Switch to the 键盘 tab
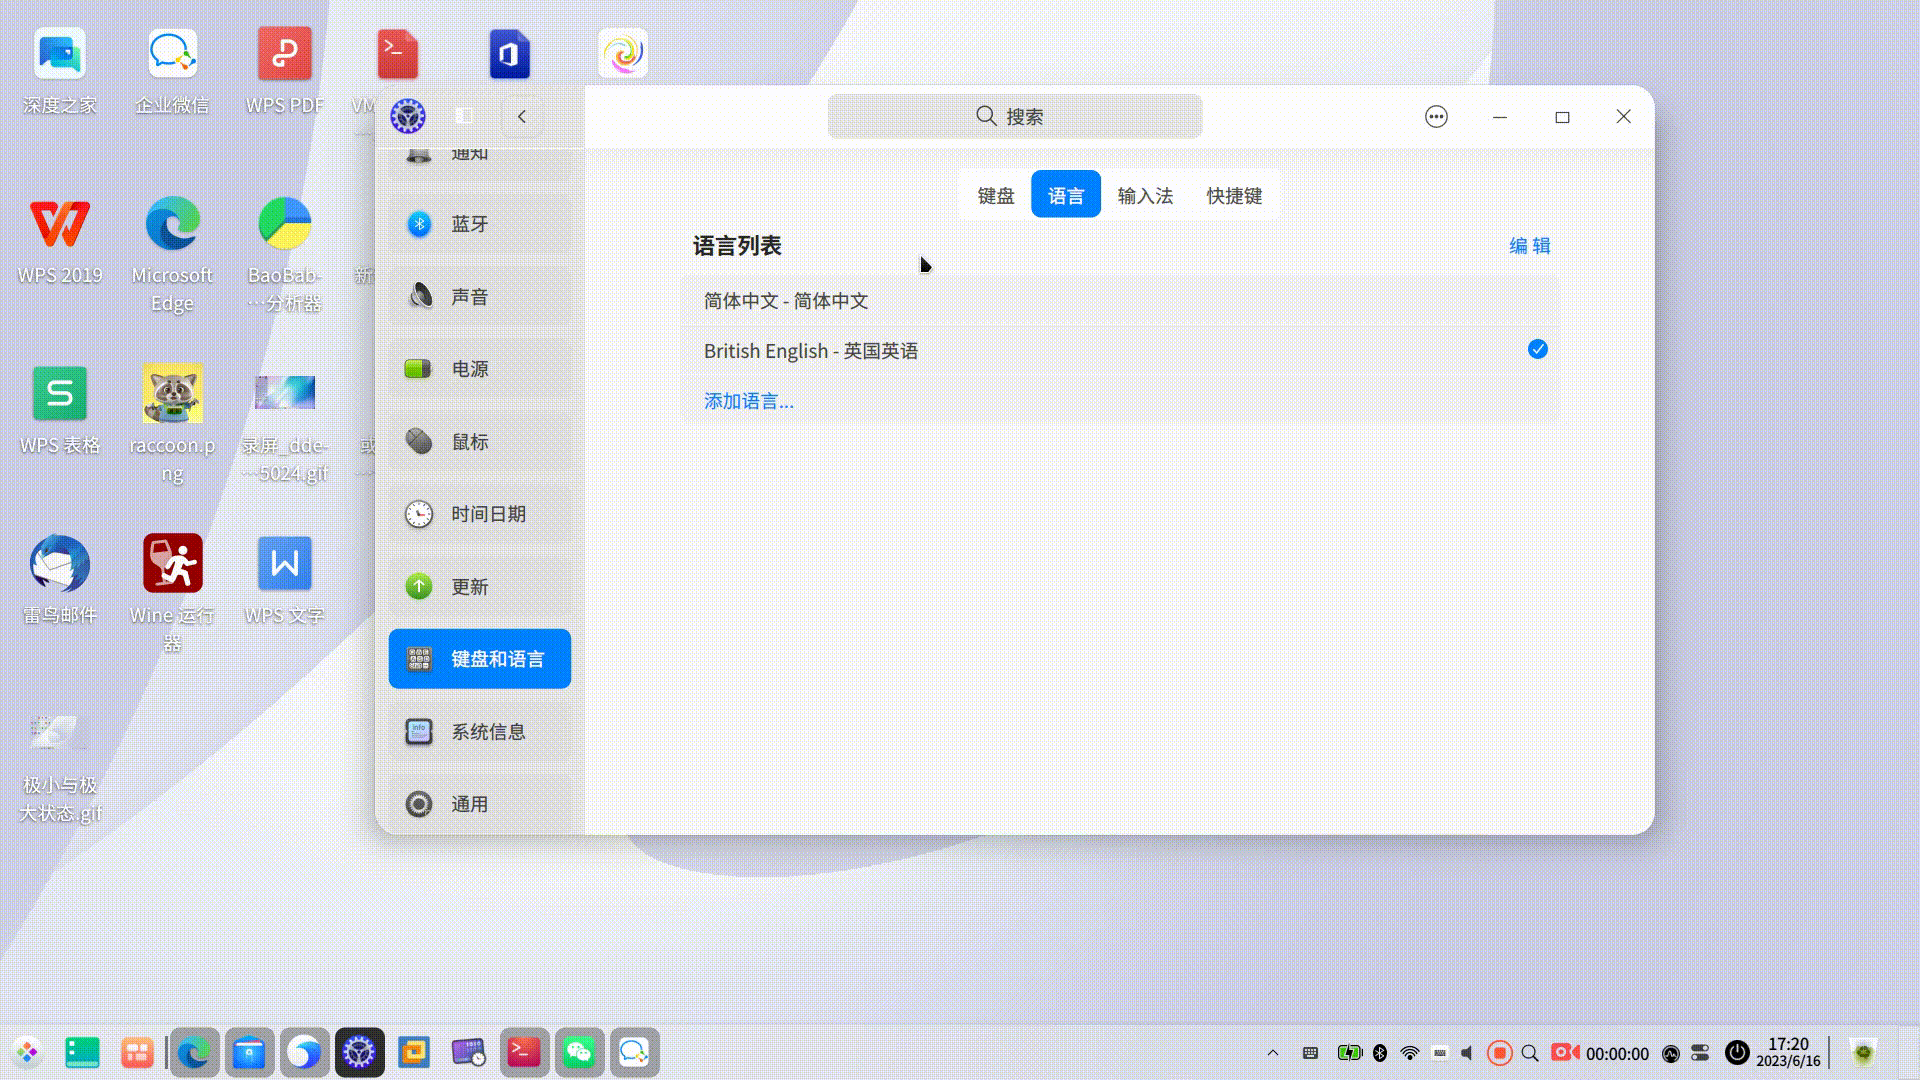This screenshot has width=1920, height=1080. 993,194
